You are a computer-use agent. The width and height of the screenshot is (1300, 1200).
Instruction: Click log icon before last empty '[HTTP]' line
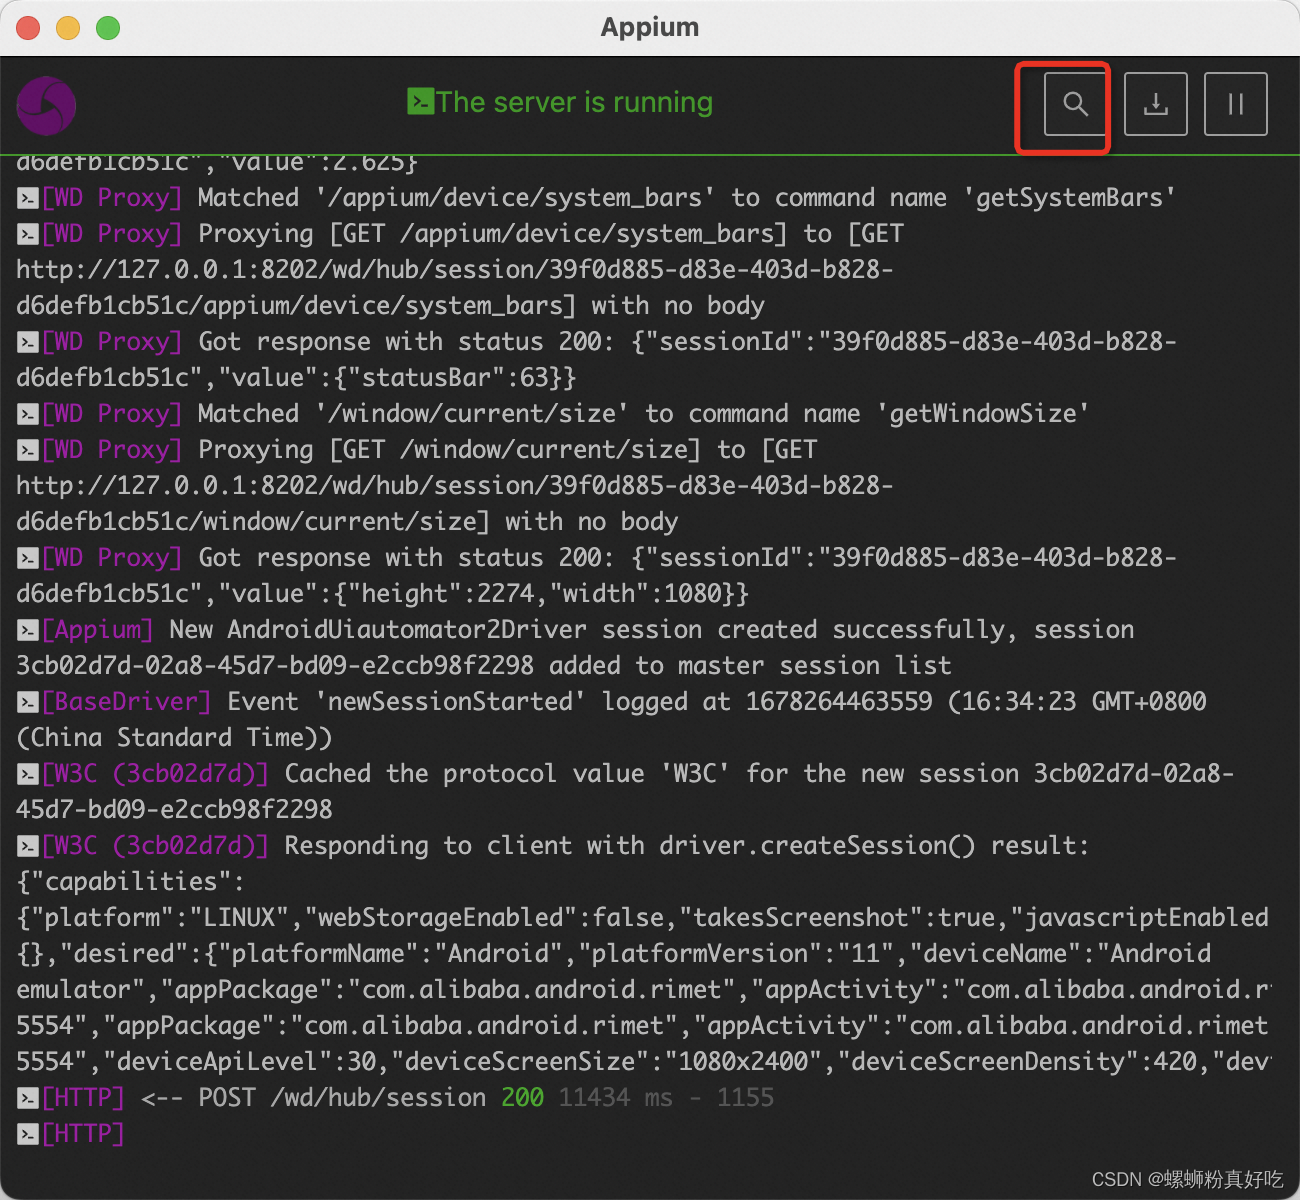[x=28, y=1134]
